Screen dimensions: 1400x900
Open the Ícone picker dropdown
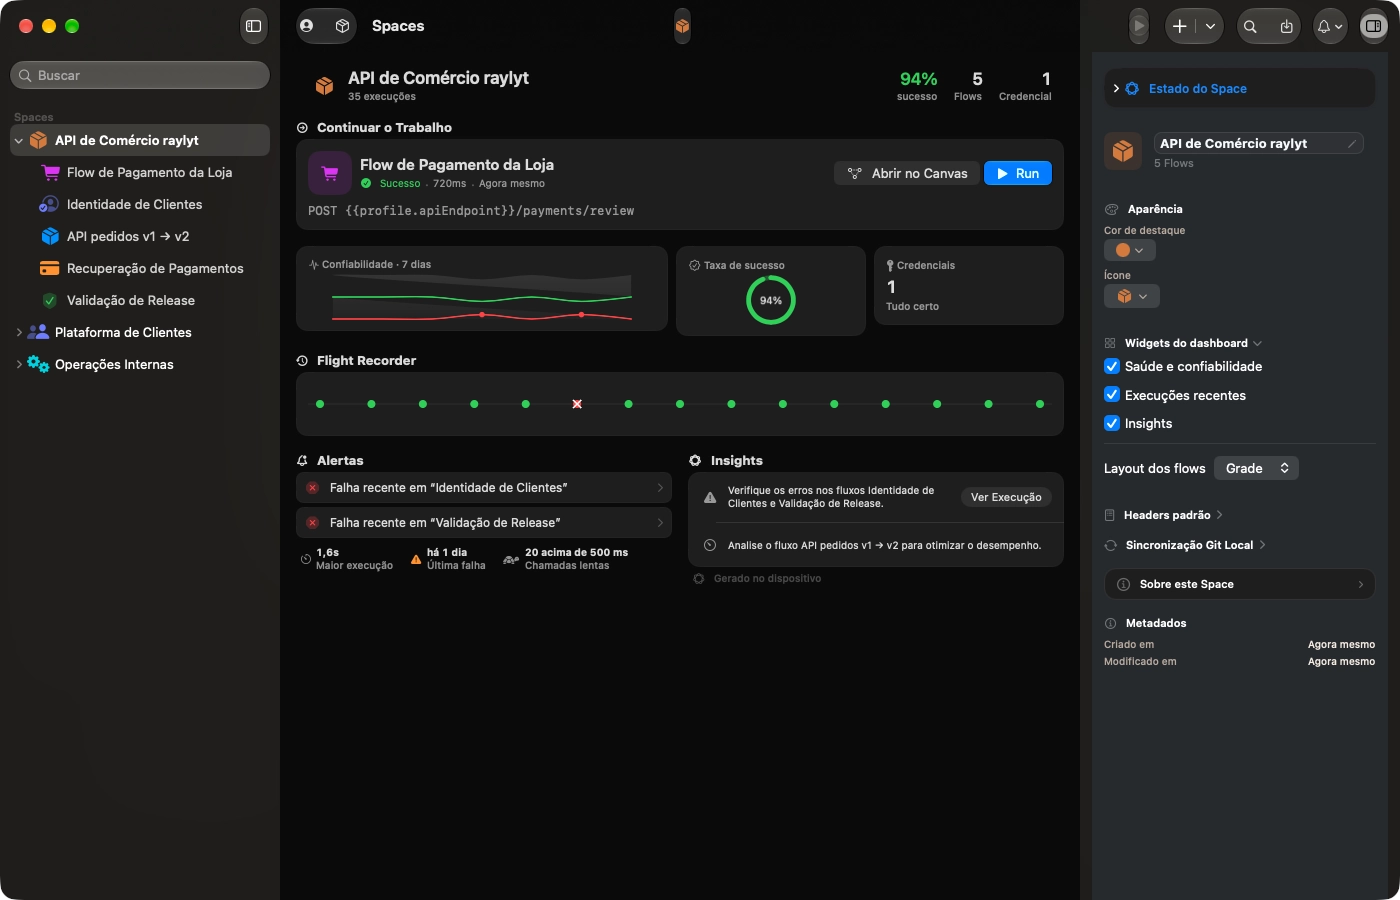(1132, 296)
